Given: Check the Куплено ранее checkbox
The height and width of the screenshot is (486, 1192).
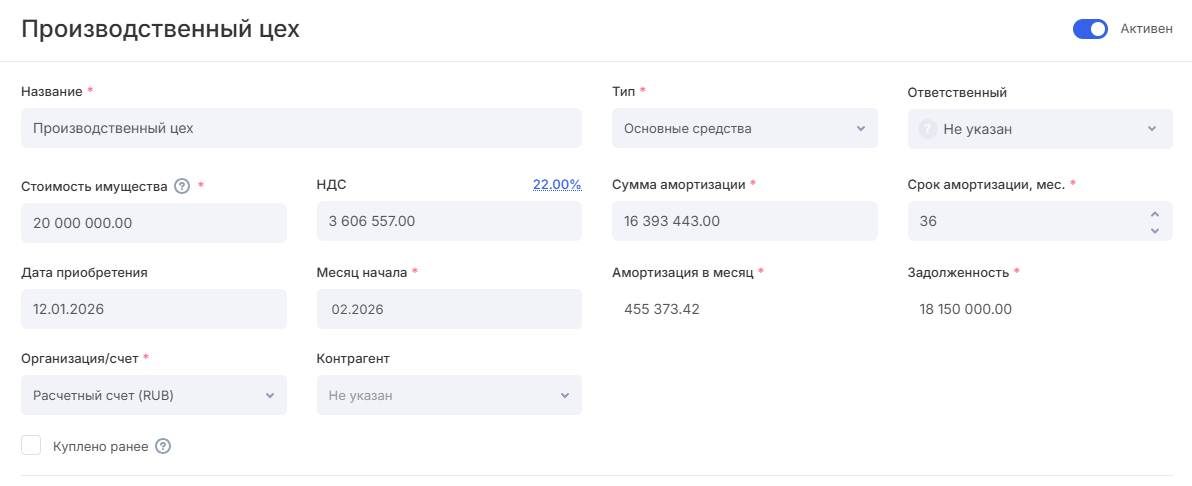Looking at the screenshot, I should pos(31,446).
